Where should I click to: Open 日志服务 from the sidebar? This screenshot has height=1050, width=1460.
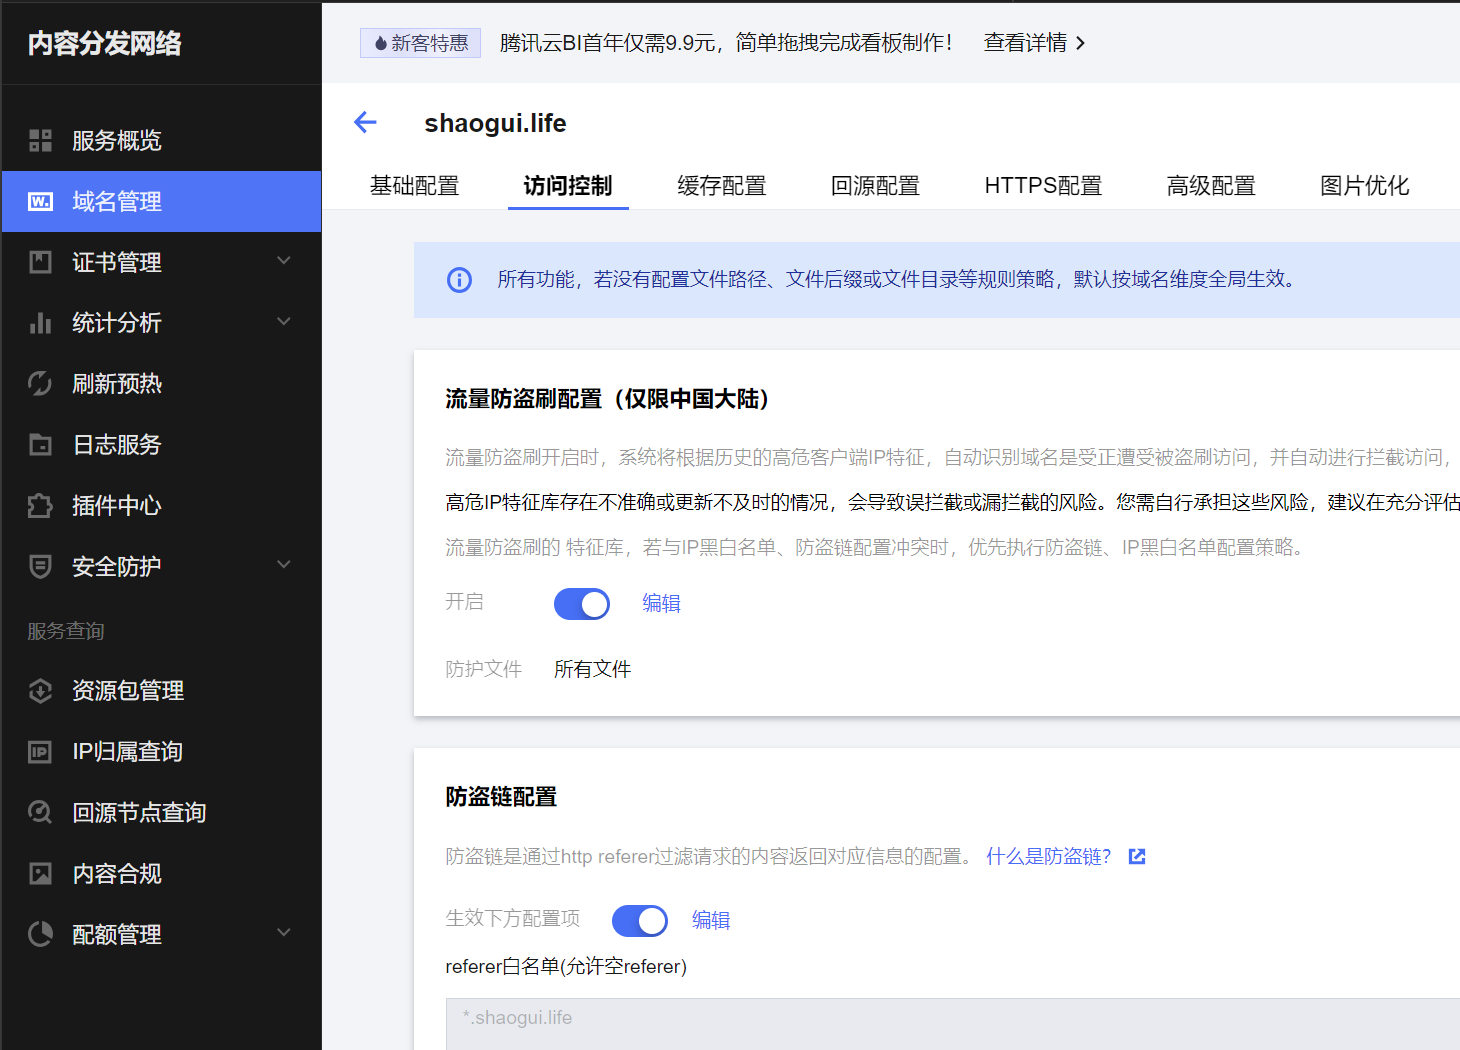[117, 444]
